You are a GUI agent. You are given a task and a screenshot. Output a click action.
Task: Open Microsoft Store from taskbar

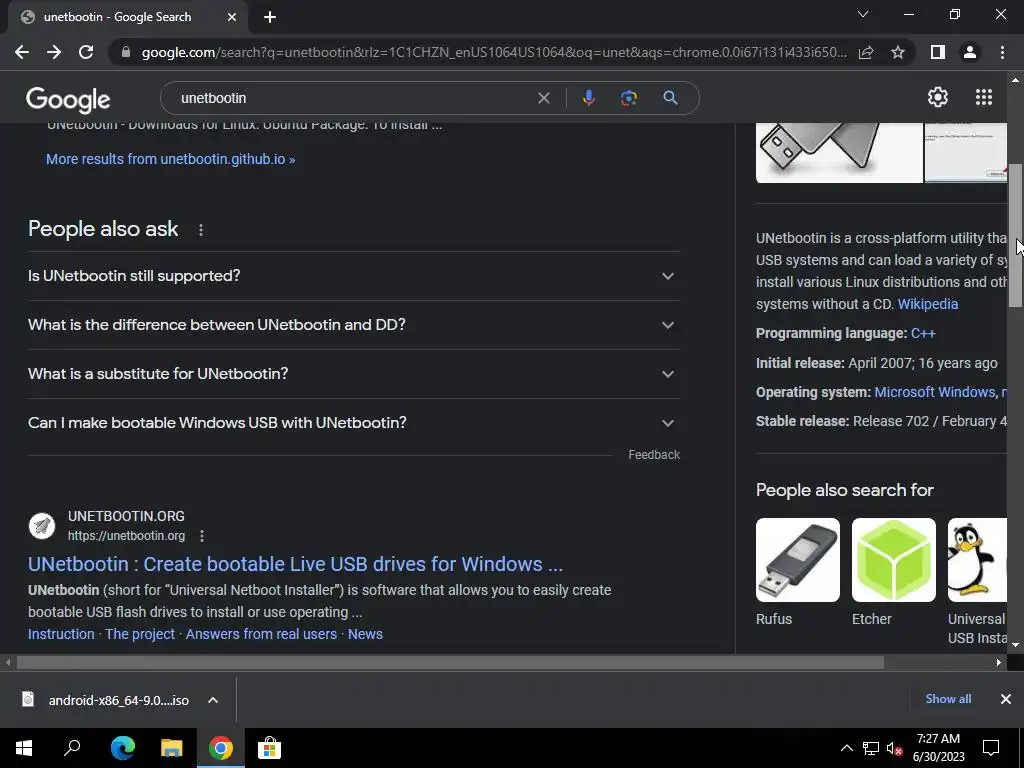[268, 748]
